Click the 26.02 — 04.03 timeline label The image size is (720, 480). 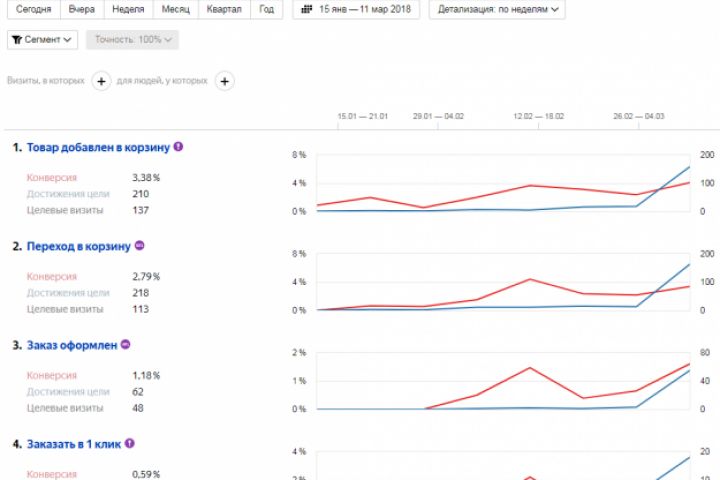tap(639, 116)
